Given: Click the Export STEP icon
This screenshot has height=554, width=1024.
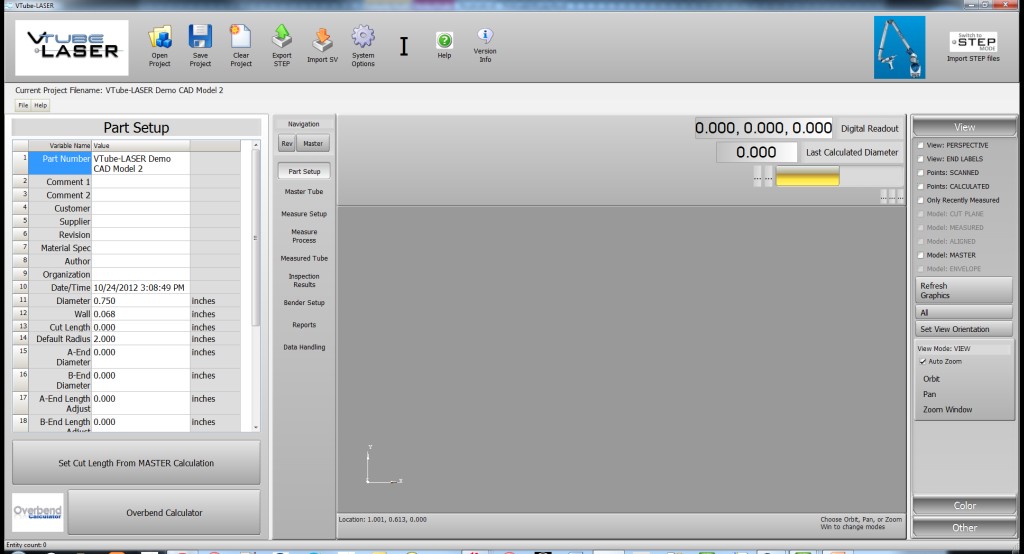Looking at the screenshot, I should (282, 39).
